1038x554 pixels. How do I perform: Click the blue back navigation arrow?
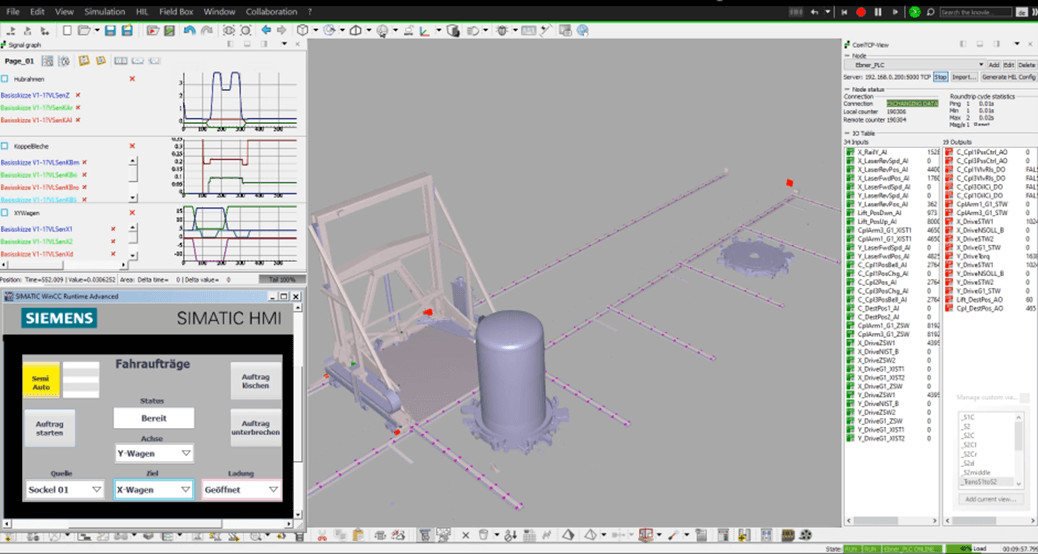266,31
